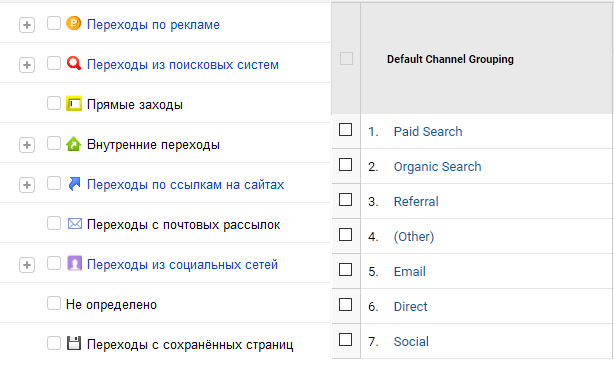Click the Внутренние переходы label

[x=153, y=145]
